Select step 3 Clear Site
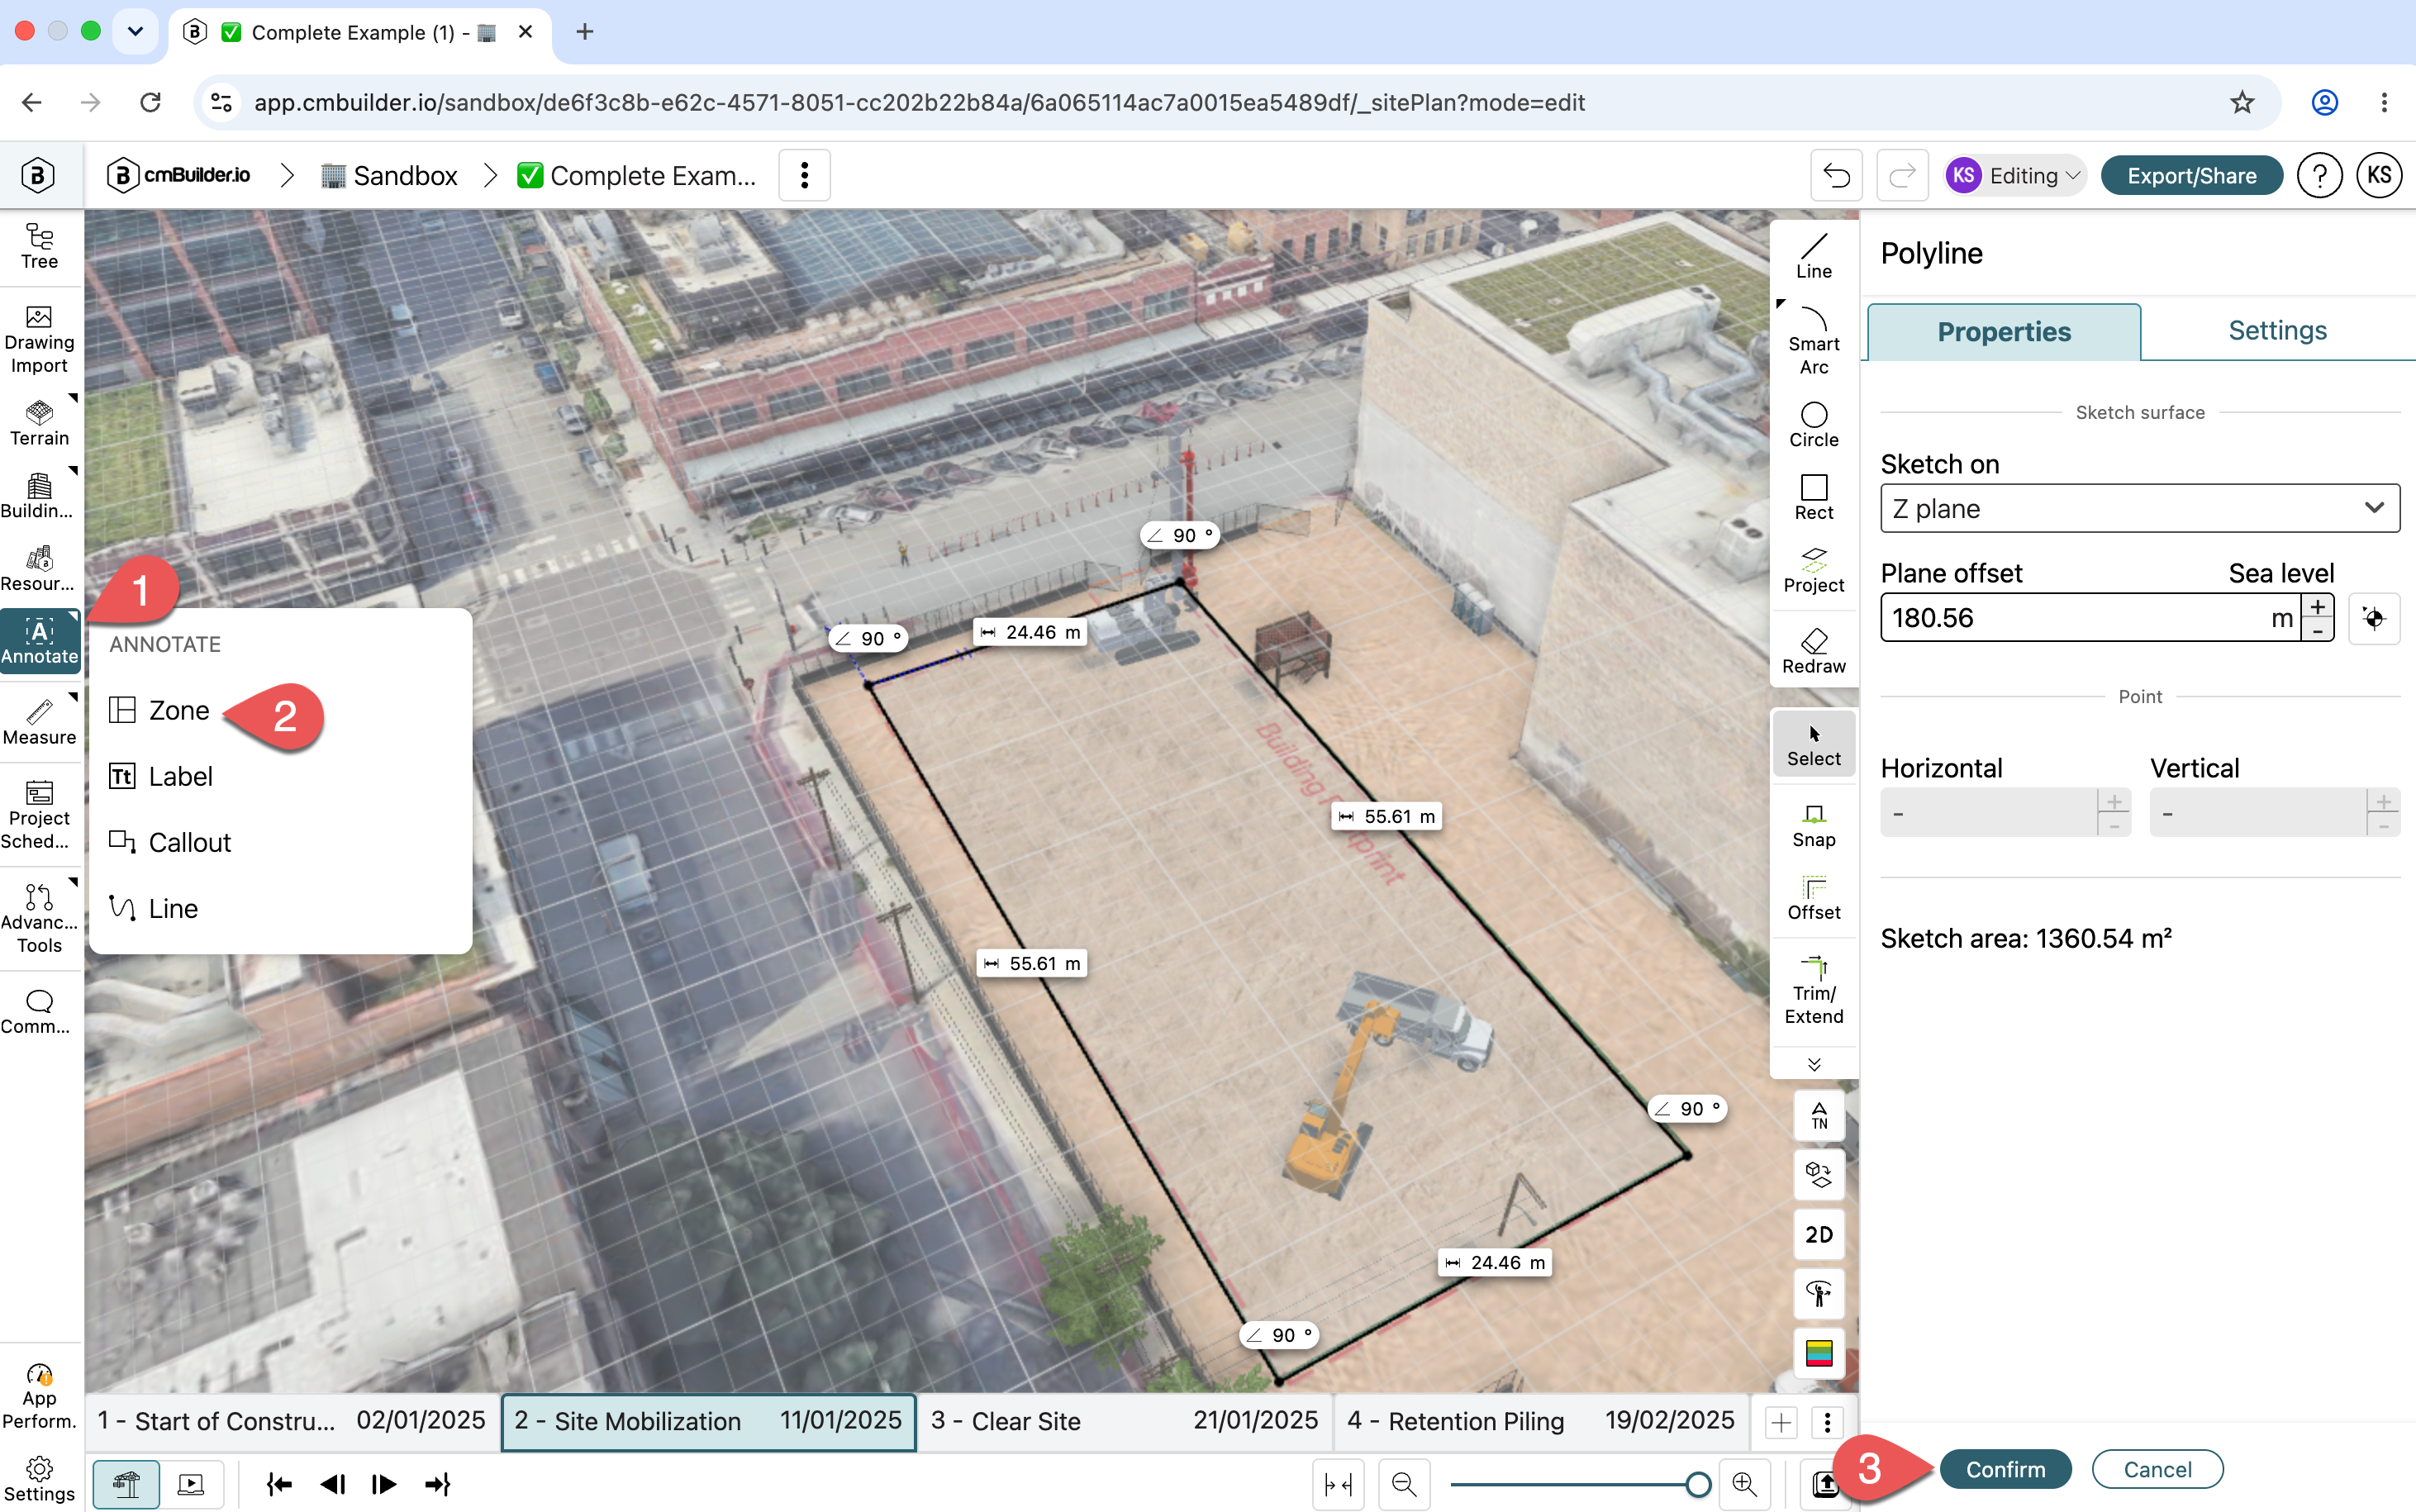Screen dimensions: 2416x1512 pos(1125,1421)
